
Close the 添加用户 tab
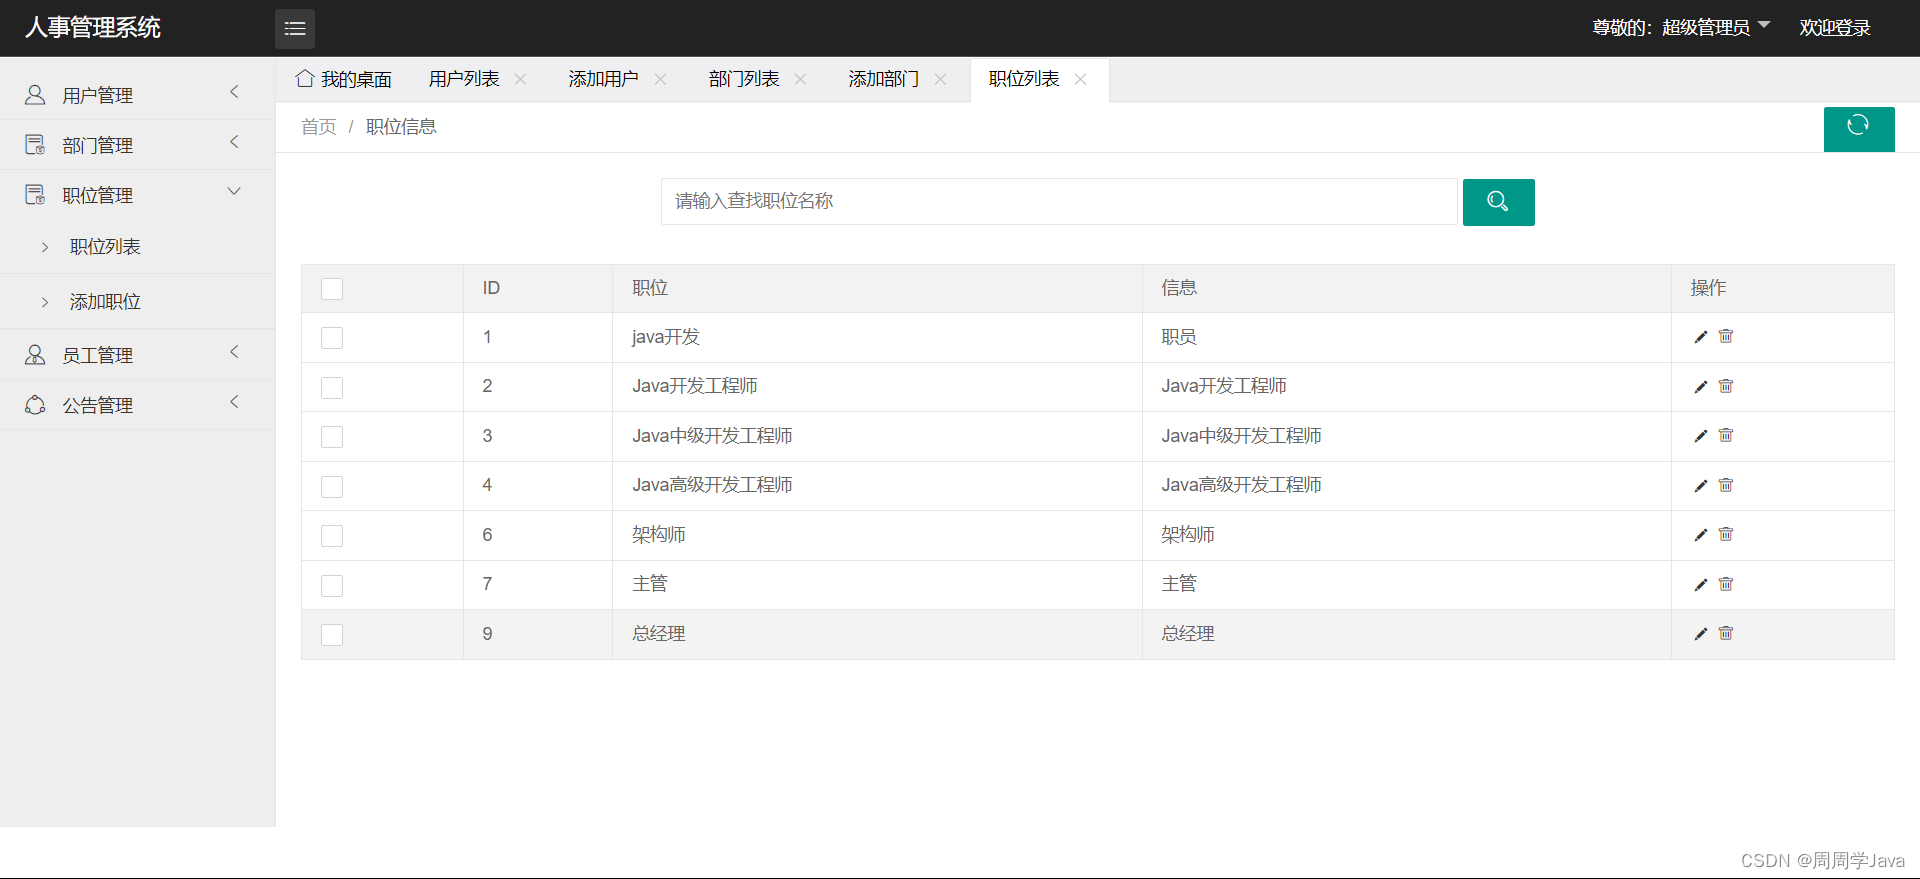(661, 79)
